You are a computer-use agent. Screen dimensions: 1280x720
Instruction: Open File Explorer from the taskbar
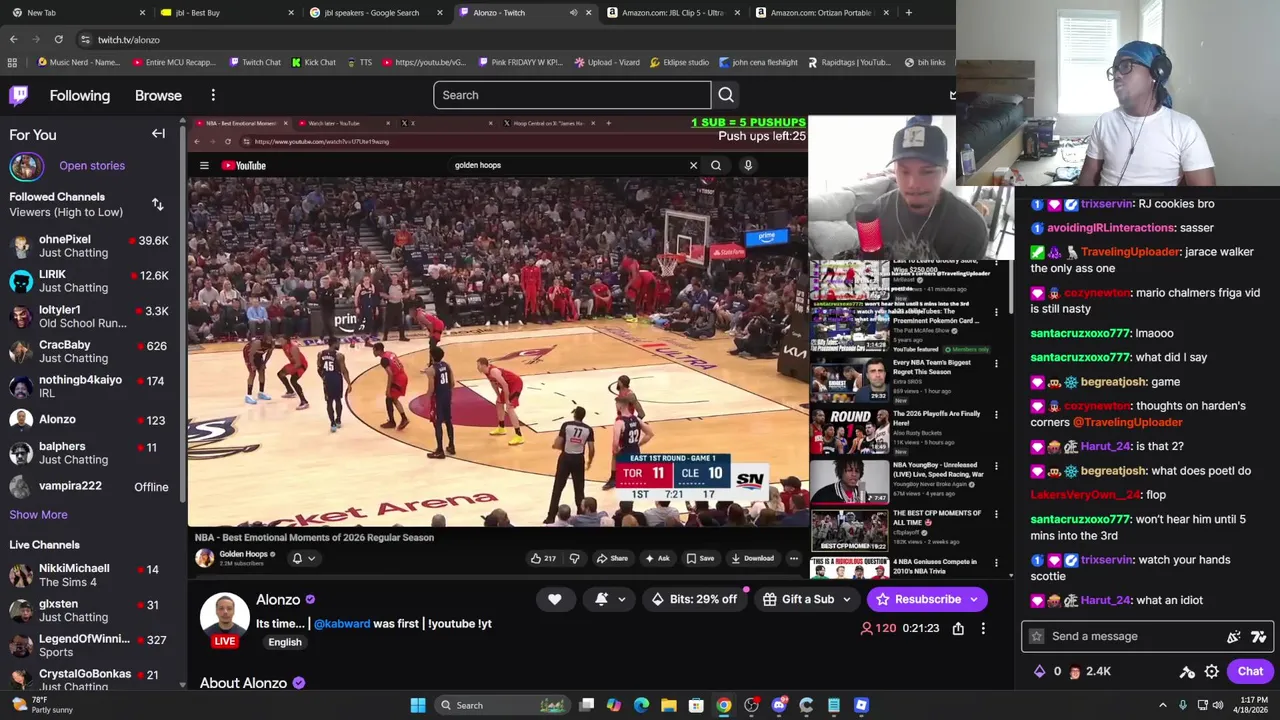(669, 705)
